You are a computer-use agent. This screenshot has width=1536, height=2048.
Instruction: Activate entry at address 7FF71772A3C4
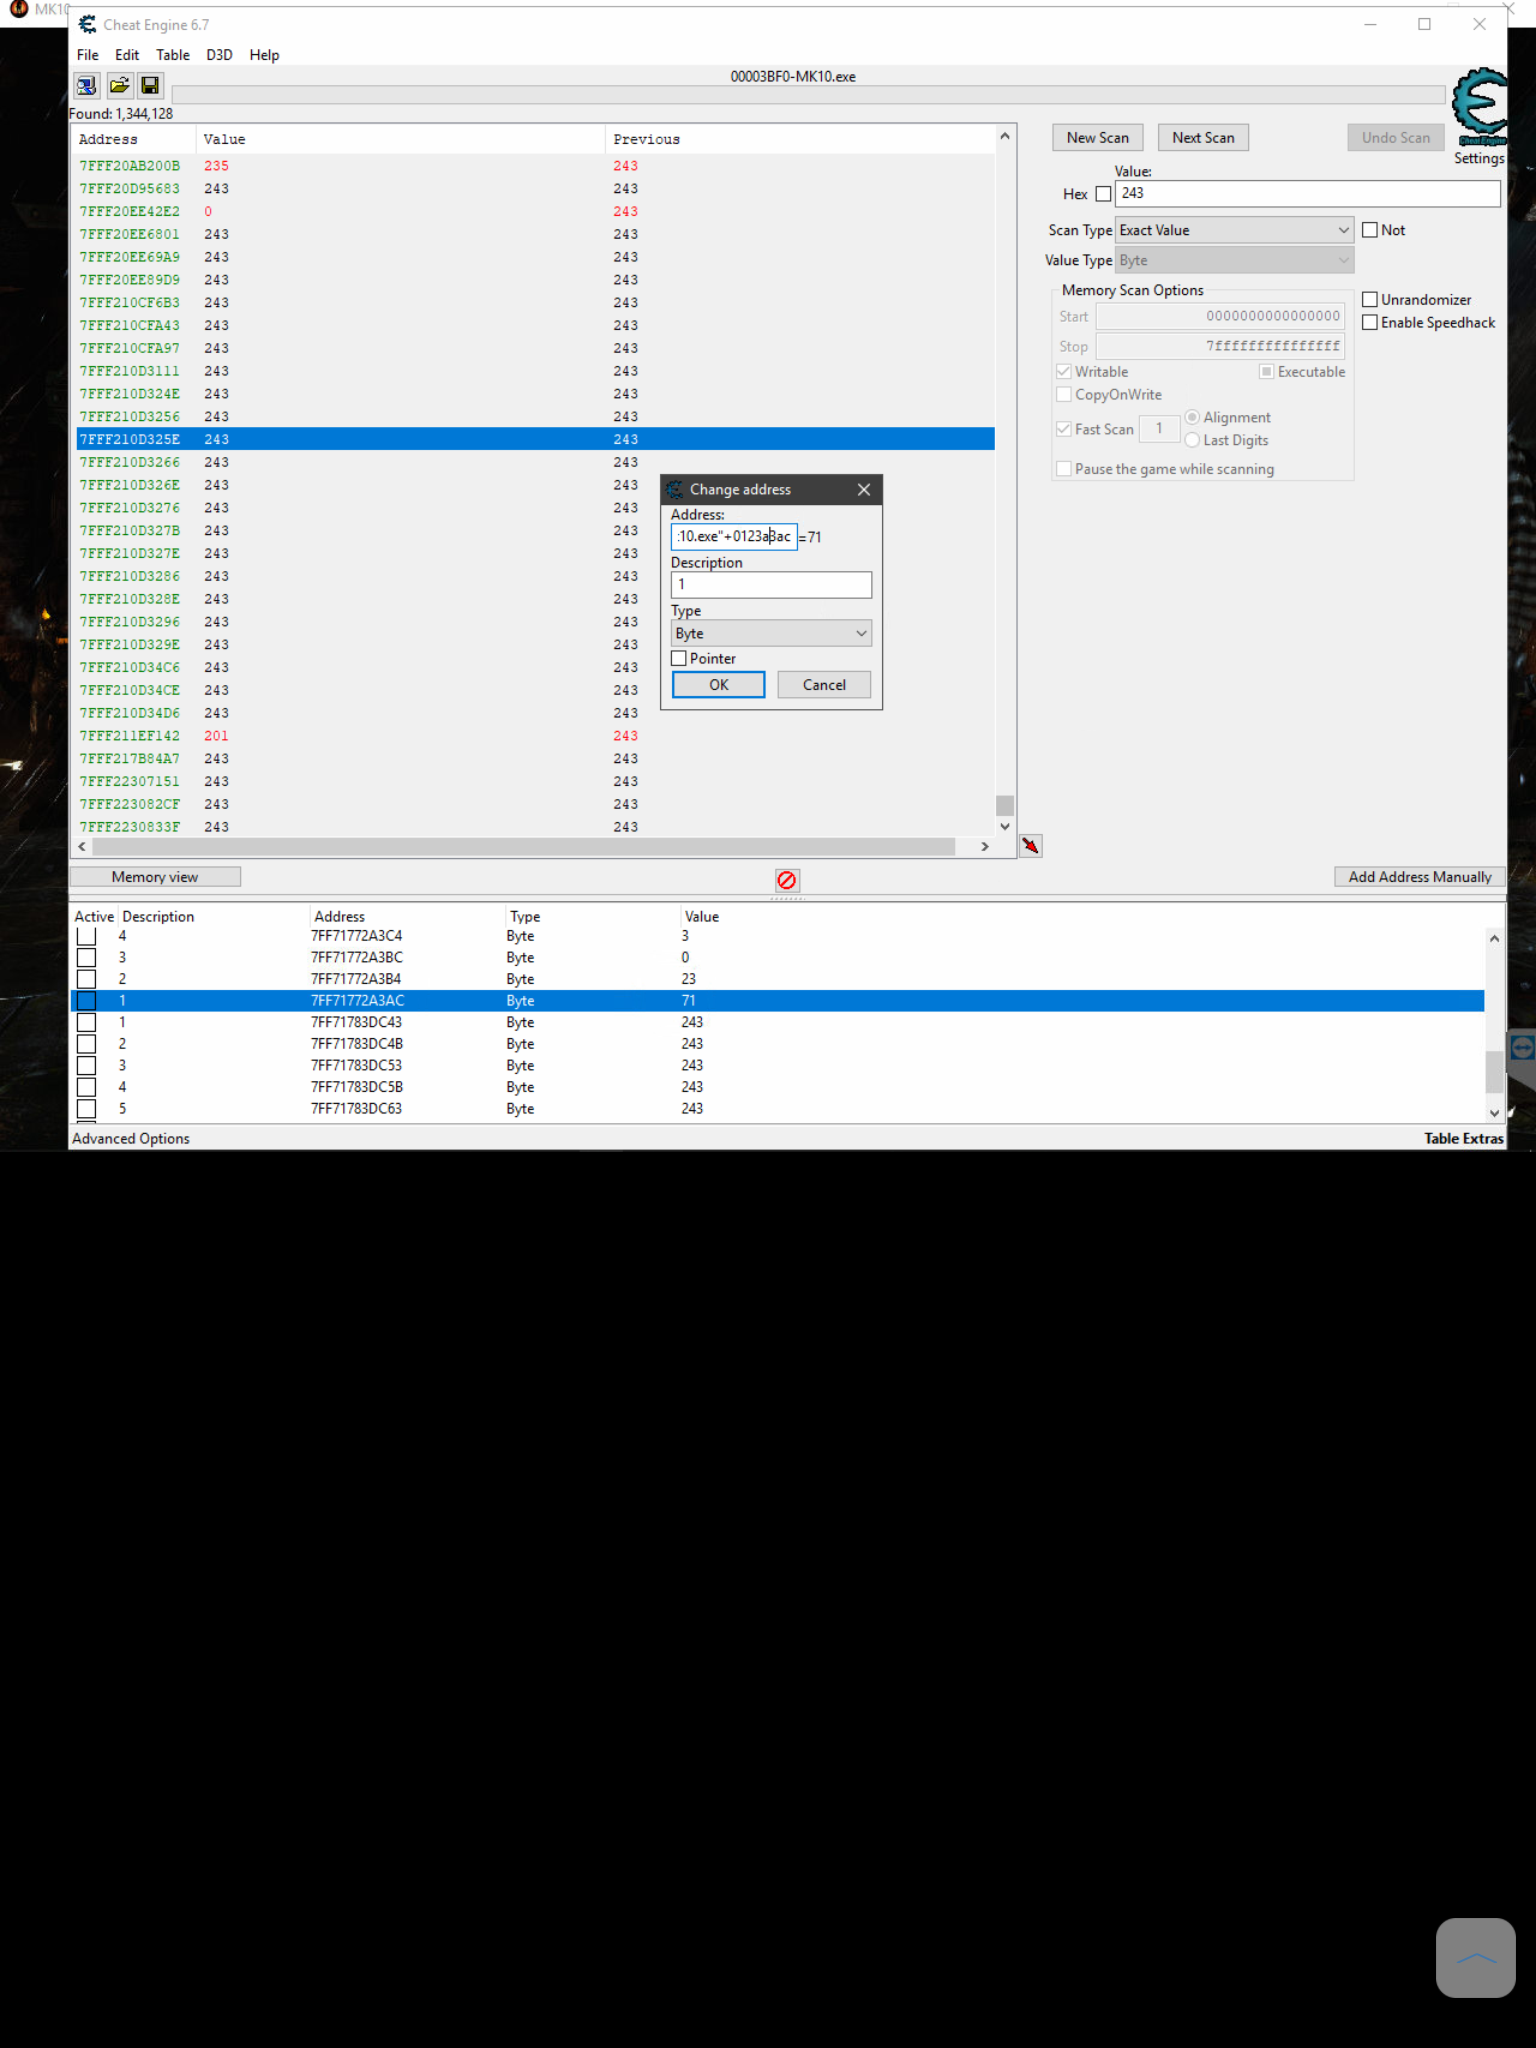coord(87,937)
